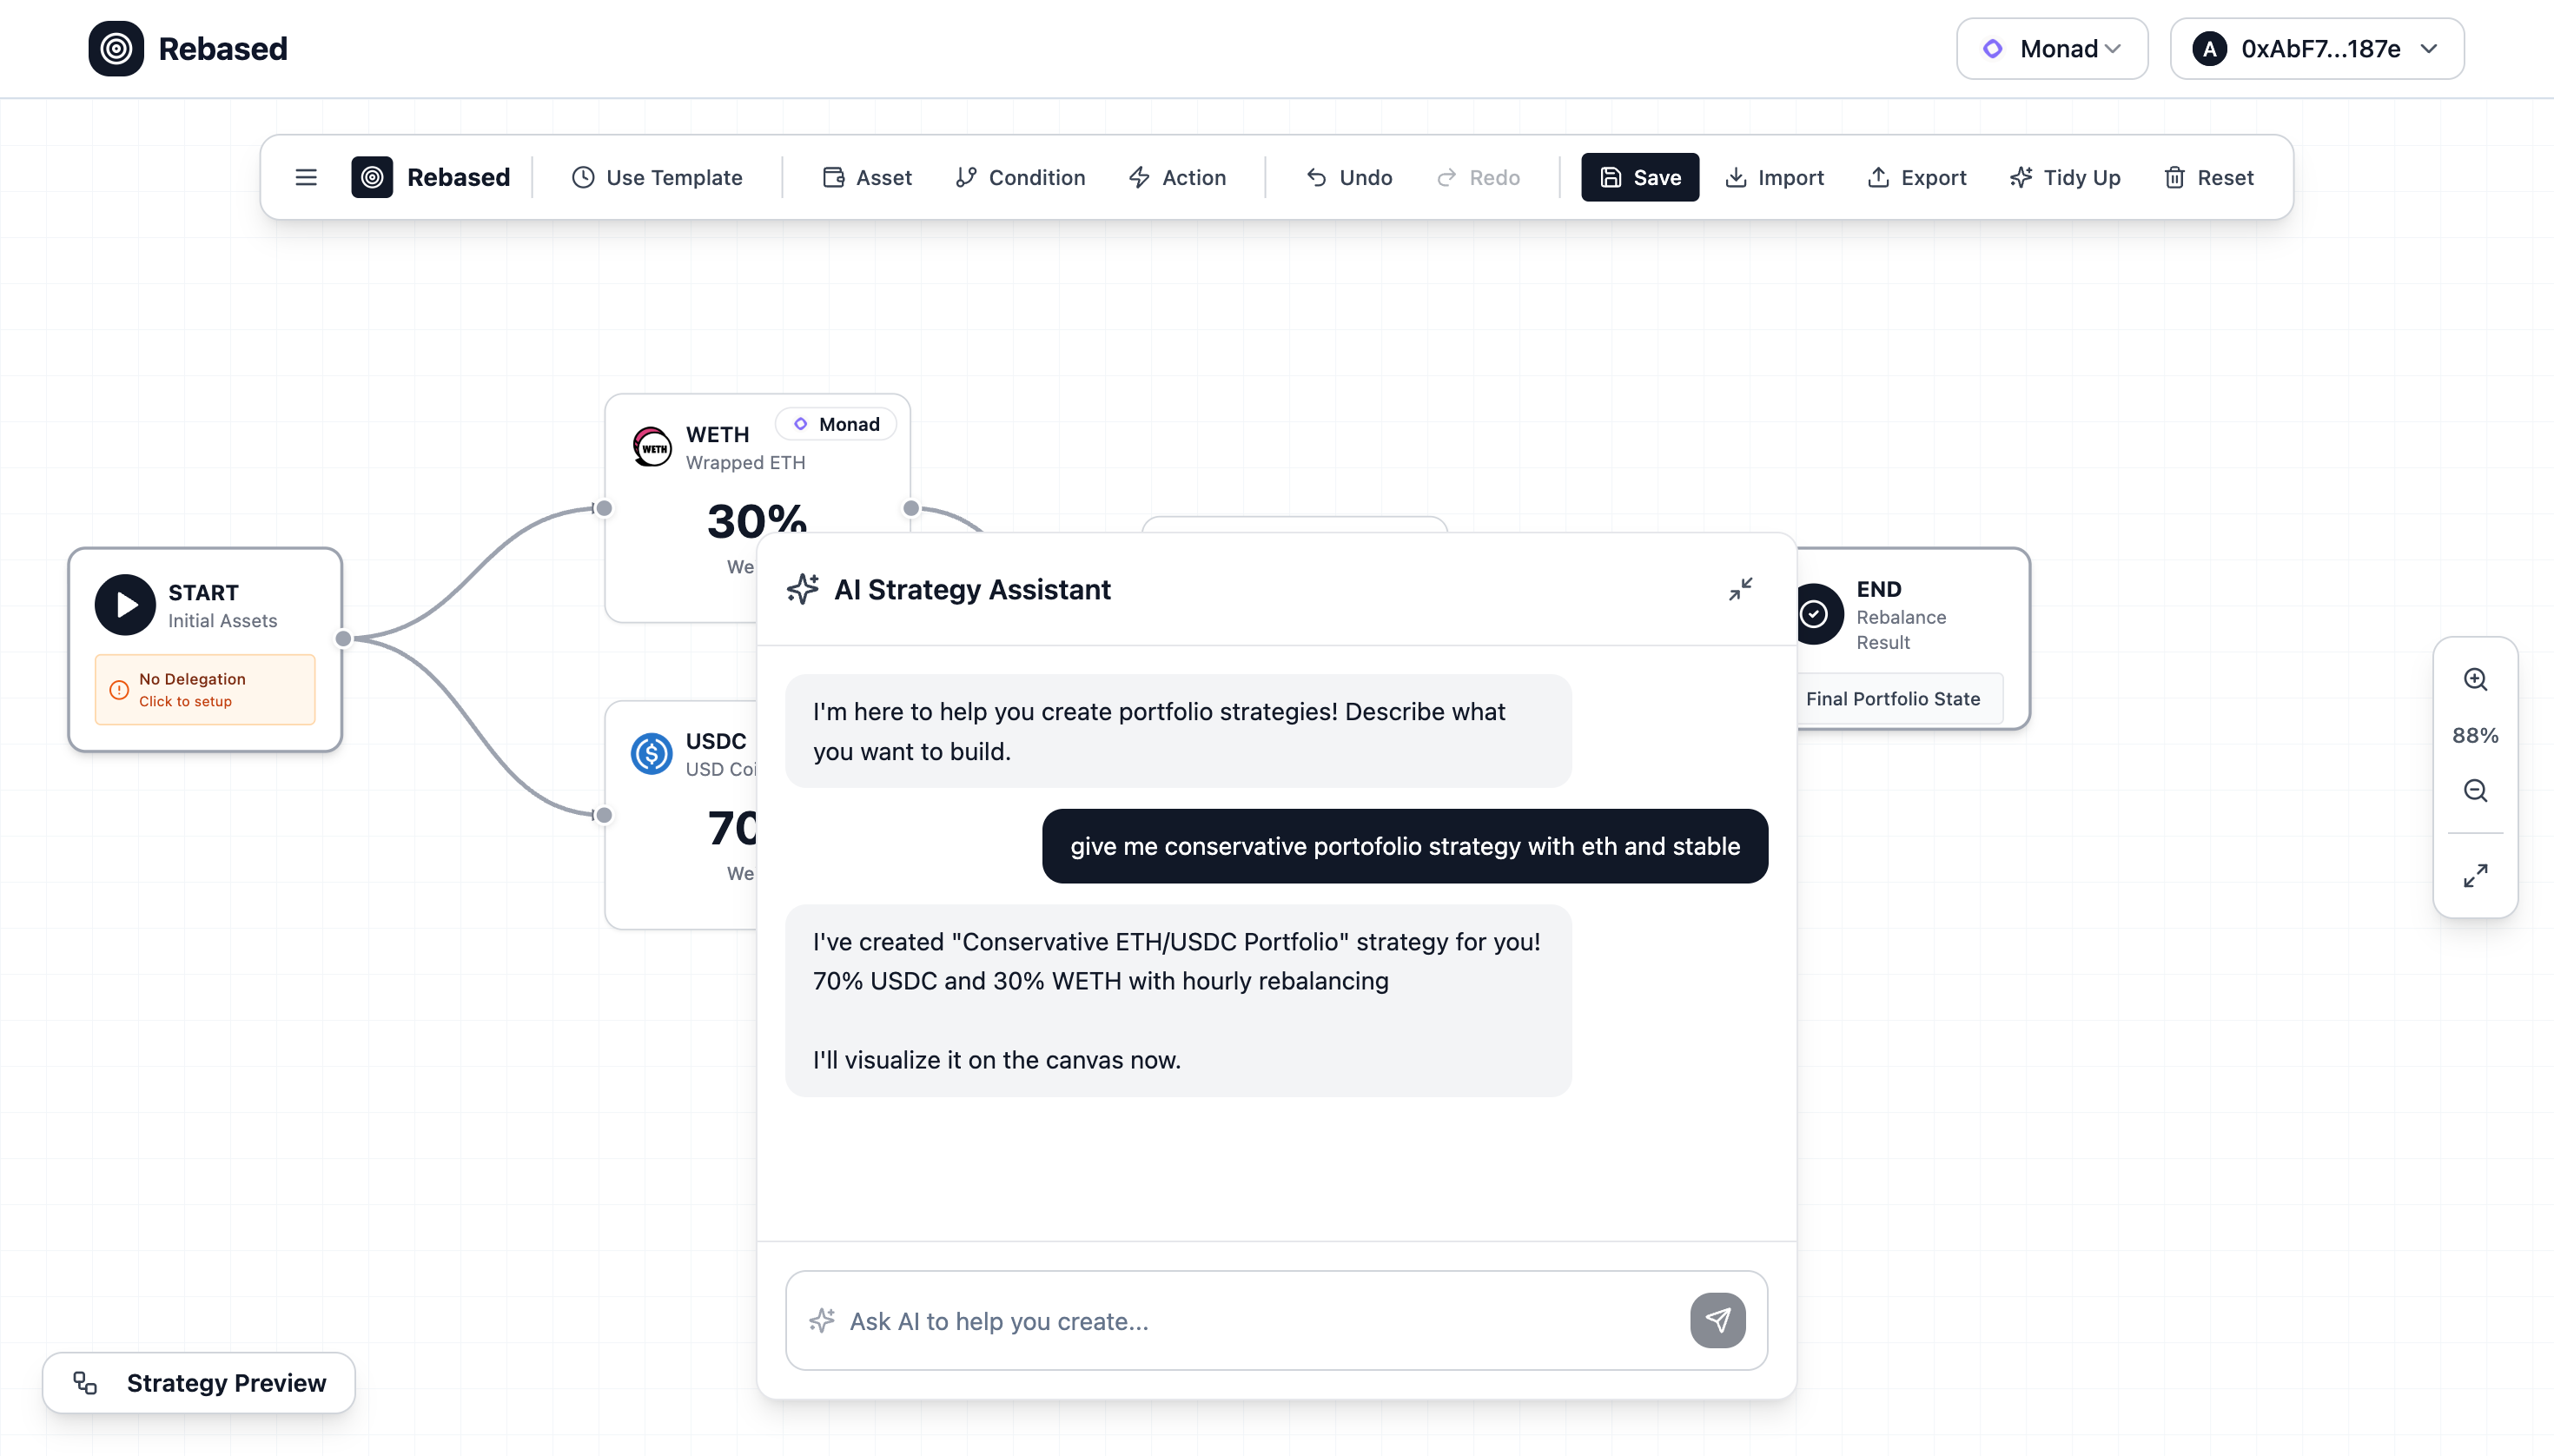This screenshot has height=1456, width=2554.
Task: Open the hamburger menu in toolbar
Action: (306, 177)
